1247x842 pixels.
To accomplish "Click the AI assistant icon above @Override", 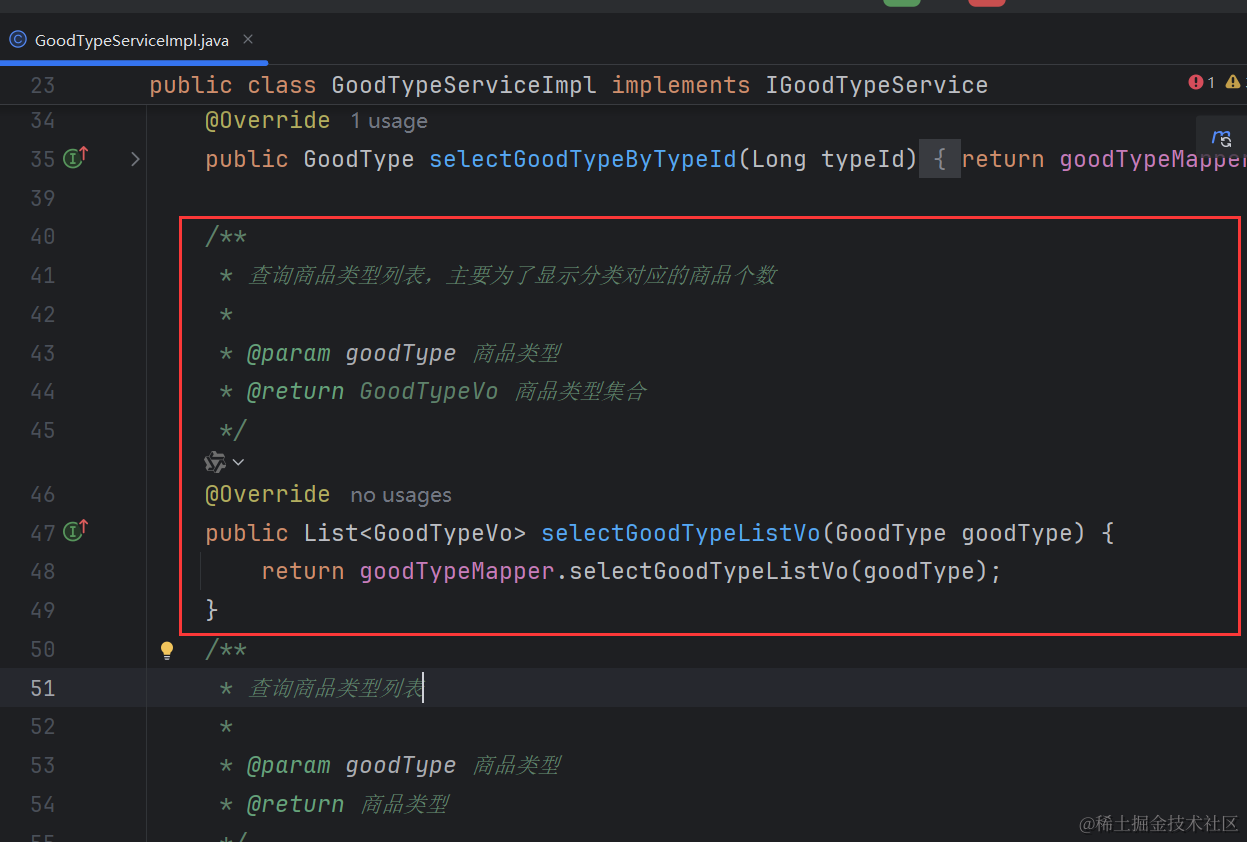I will [x=215, y=462].
